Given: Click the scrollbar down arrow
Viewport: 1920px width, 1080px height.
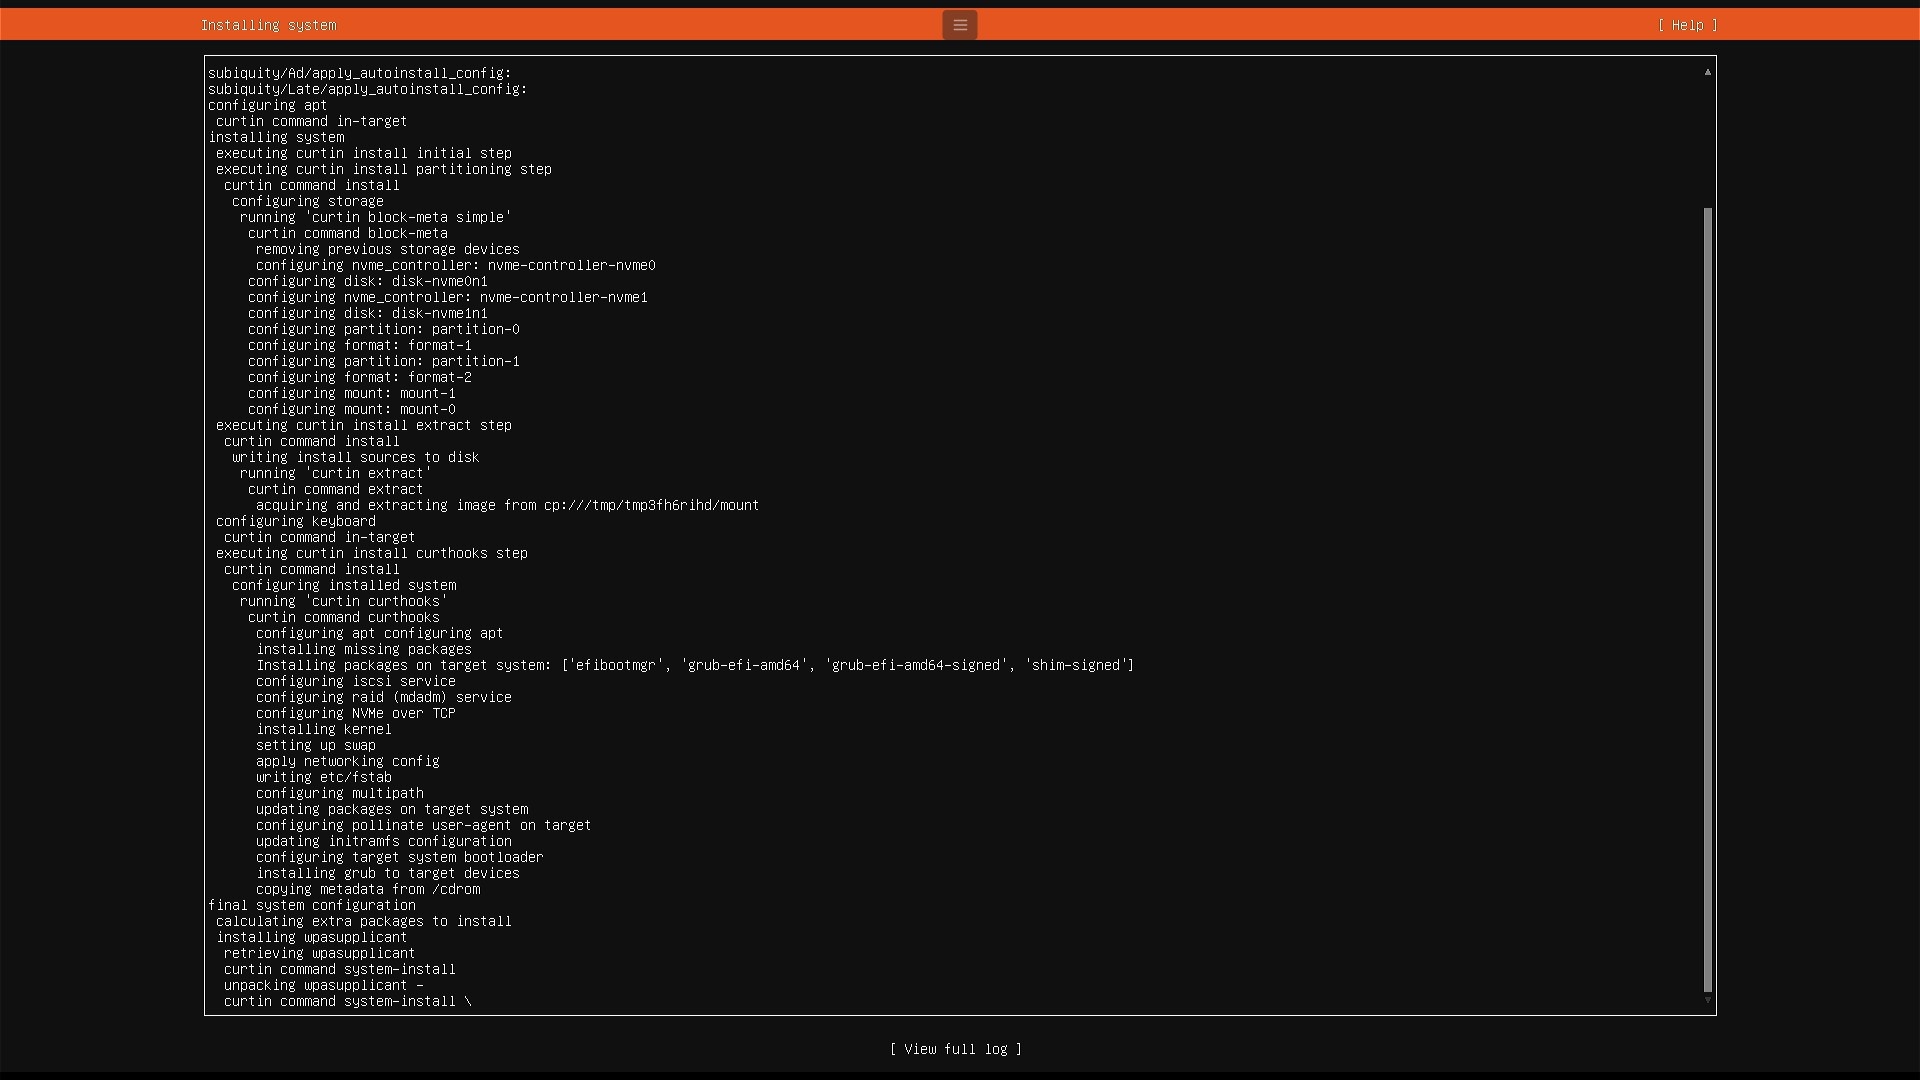Looking at the screenshot, I should point(1707,1000).
